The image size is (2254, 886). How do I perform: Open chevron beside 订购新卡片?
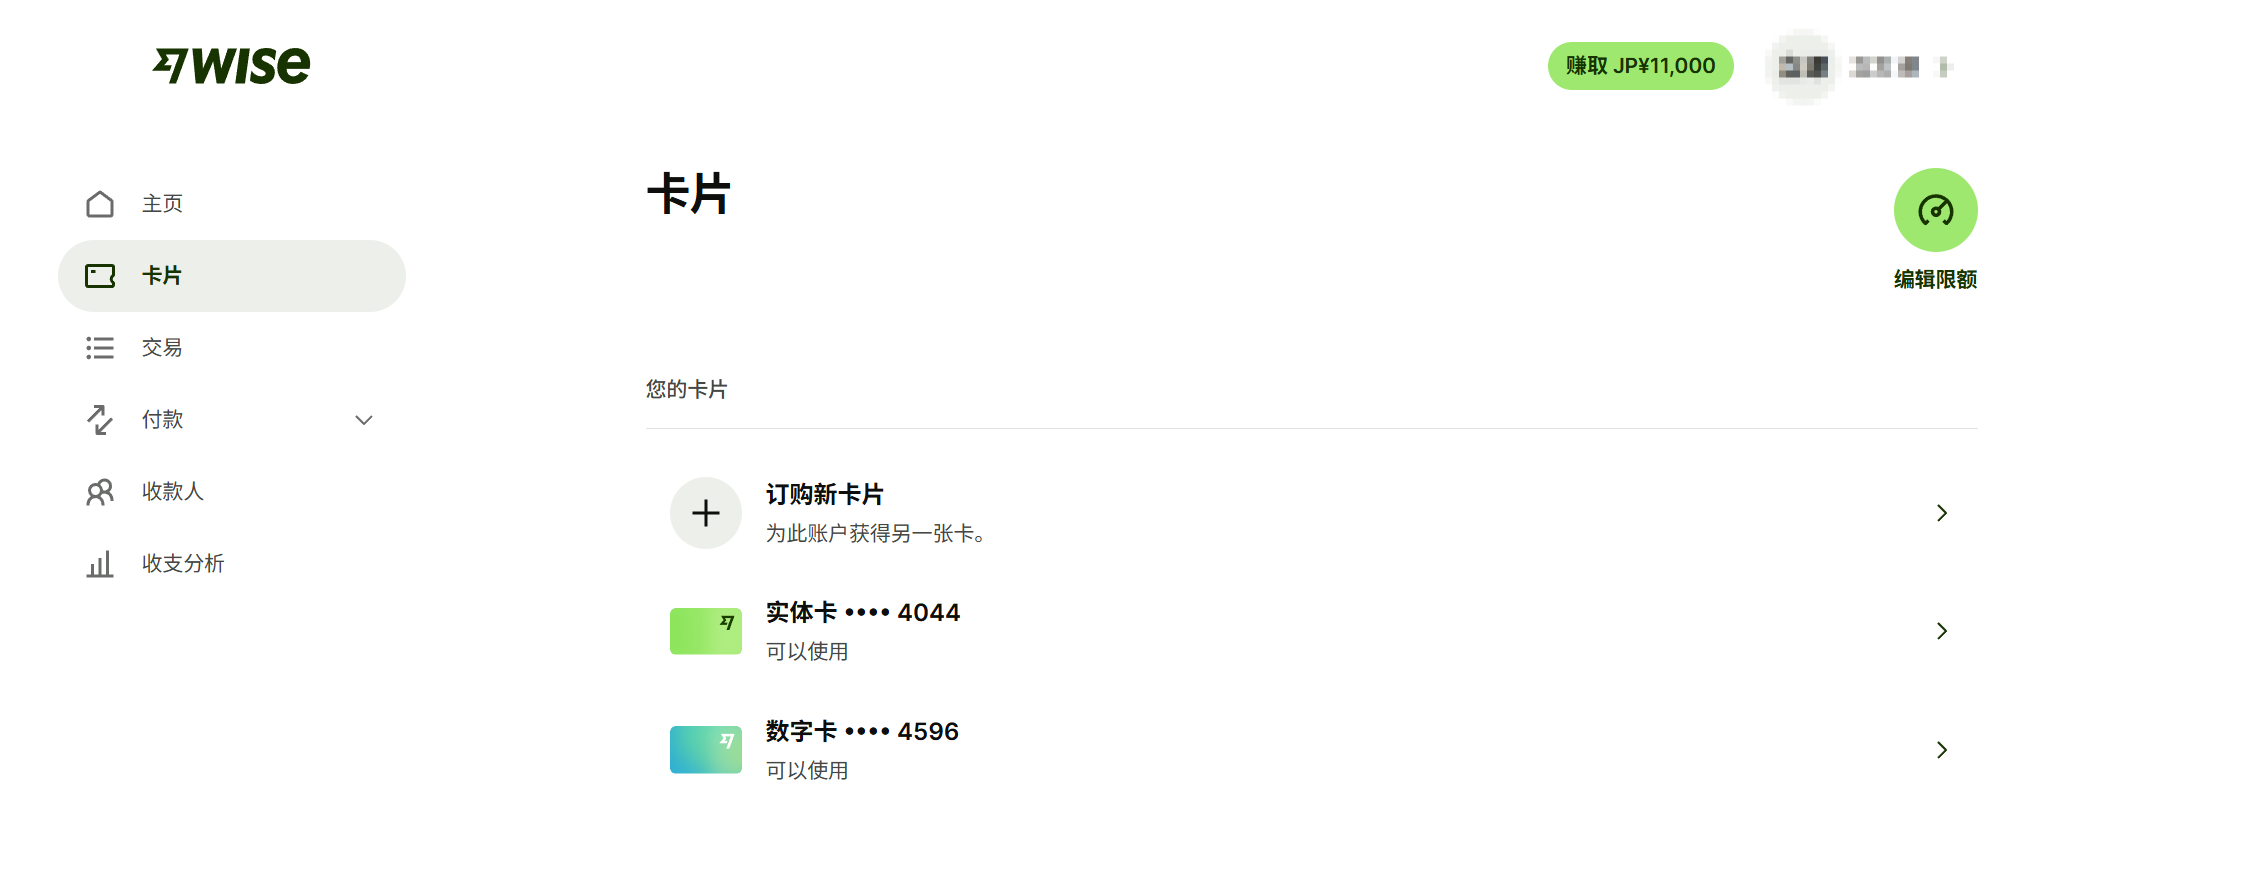click(x=1942, y=513)
